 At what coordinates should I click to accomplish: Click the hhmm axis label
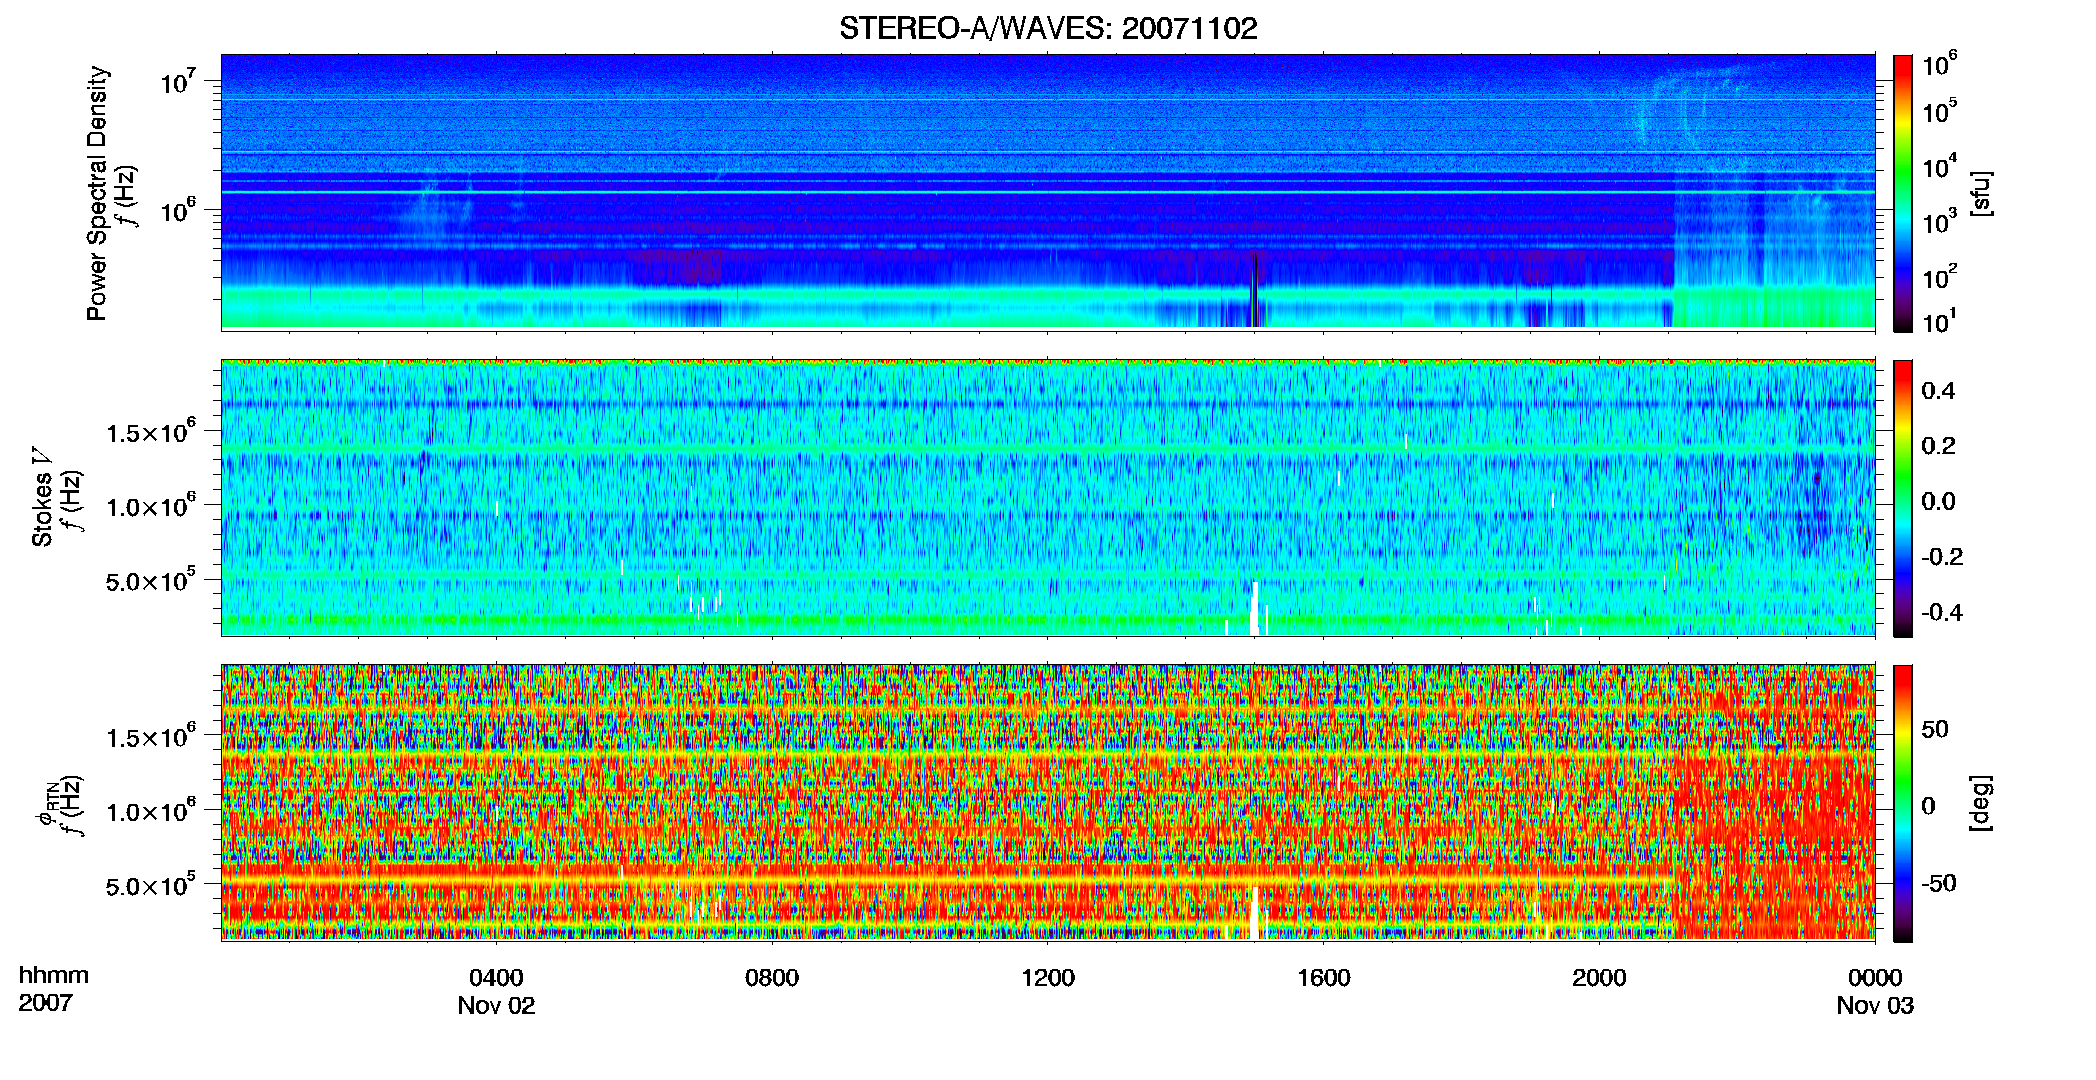54,976
